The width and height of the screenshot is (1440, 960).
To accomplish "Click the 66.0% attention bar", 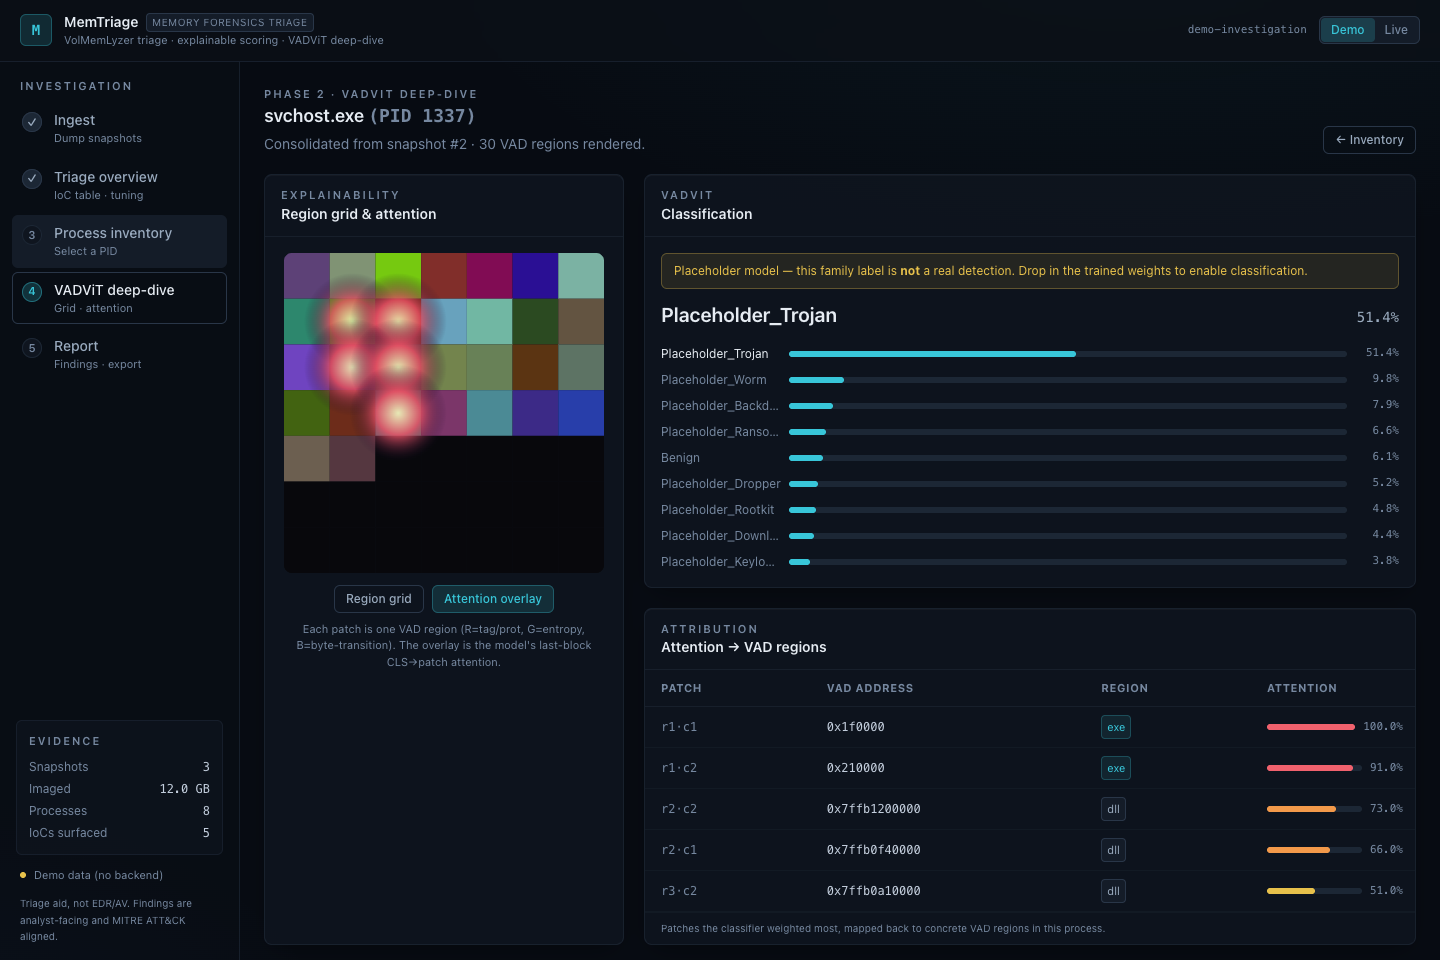I will click(x=1314, y=850).
